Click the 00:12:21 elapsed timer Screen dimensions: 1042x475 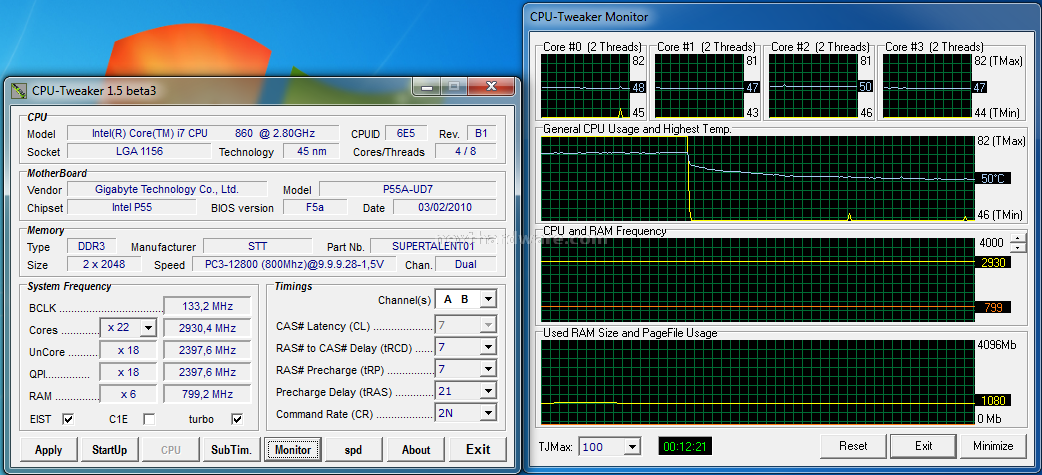[x=684, y=446]
